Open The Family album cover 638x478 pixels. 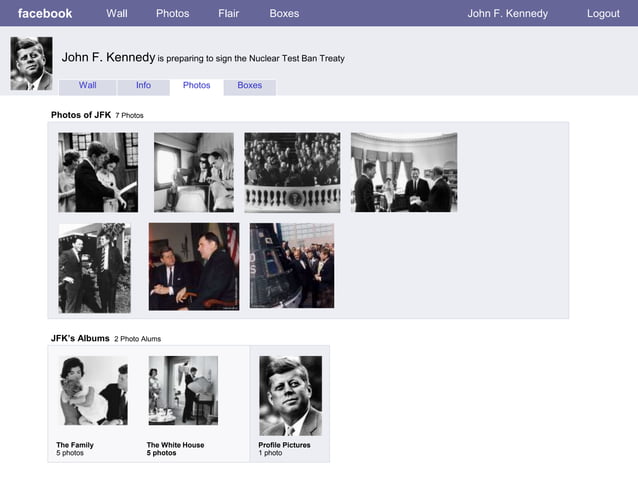click(x=92, y=391)
